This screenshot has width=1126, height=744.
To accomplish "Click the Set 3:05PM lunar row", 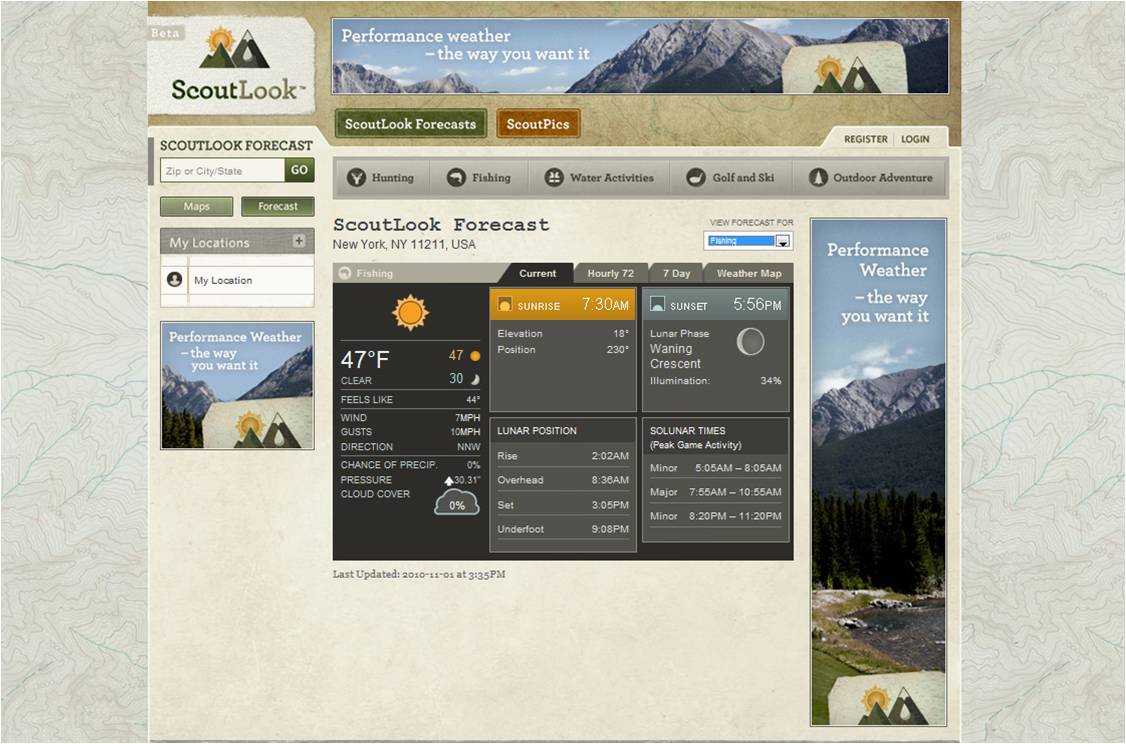I will (563, 505).
